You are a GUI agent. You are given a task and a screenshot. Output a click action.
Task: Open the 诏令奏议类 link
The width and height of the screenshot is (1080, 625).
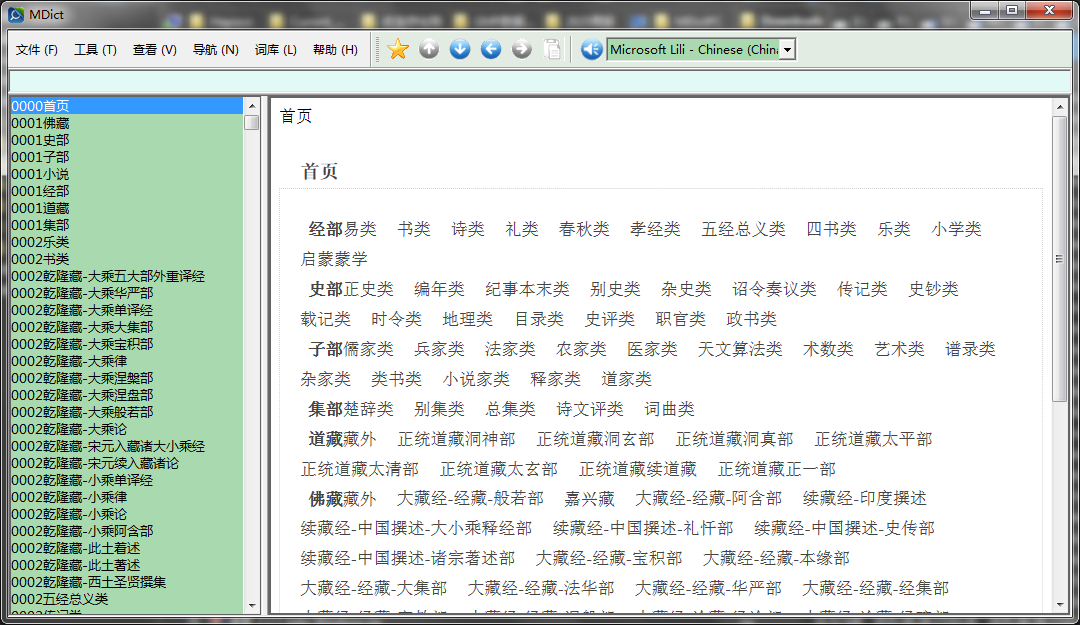(774, 289)
